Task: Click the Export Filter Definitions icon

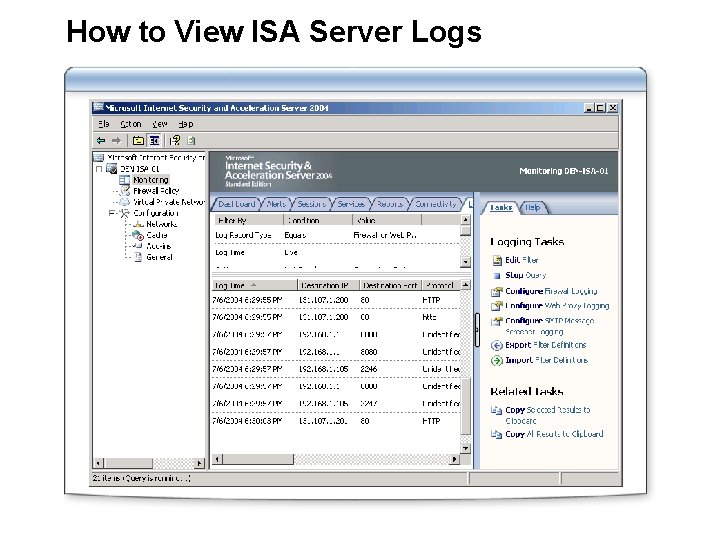Action: click(496, 345)
